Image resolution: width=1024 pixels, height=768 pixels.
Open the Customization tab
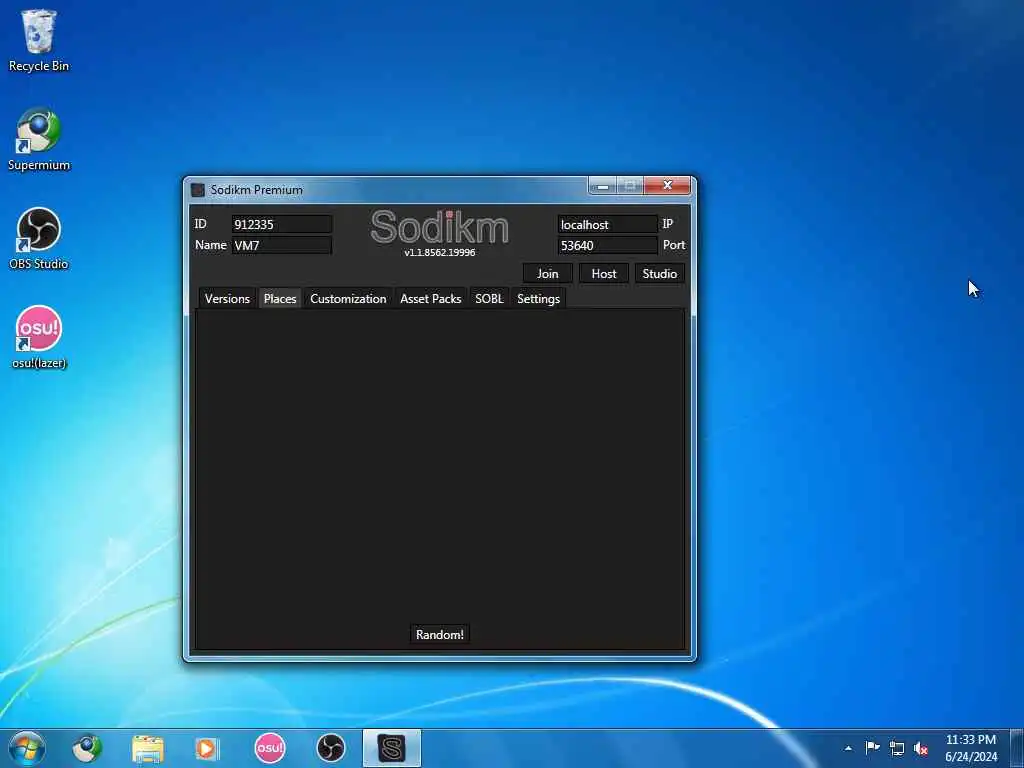point(348,298)
